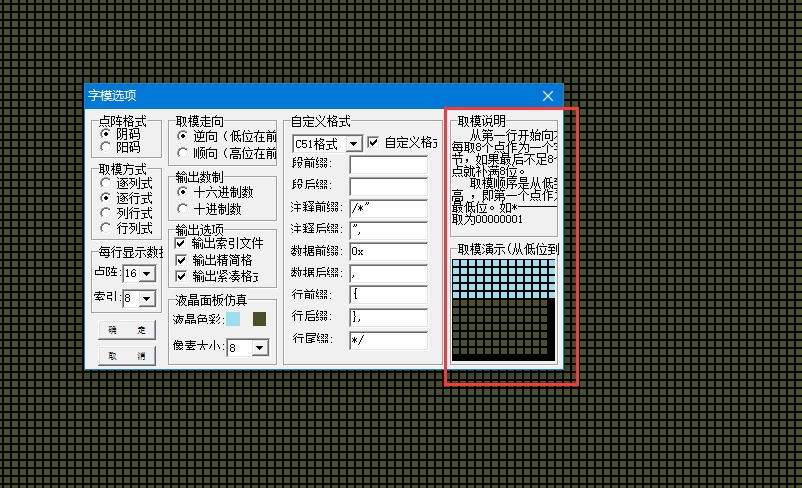Click the 段前缀 input field
This screenshot has height=488, width=802.
(389, 164)
